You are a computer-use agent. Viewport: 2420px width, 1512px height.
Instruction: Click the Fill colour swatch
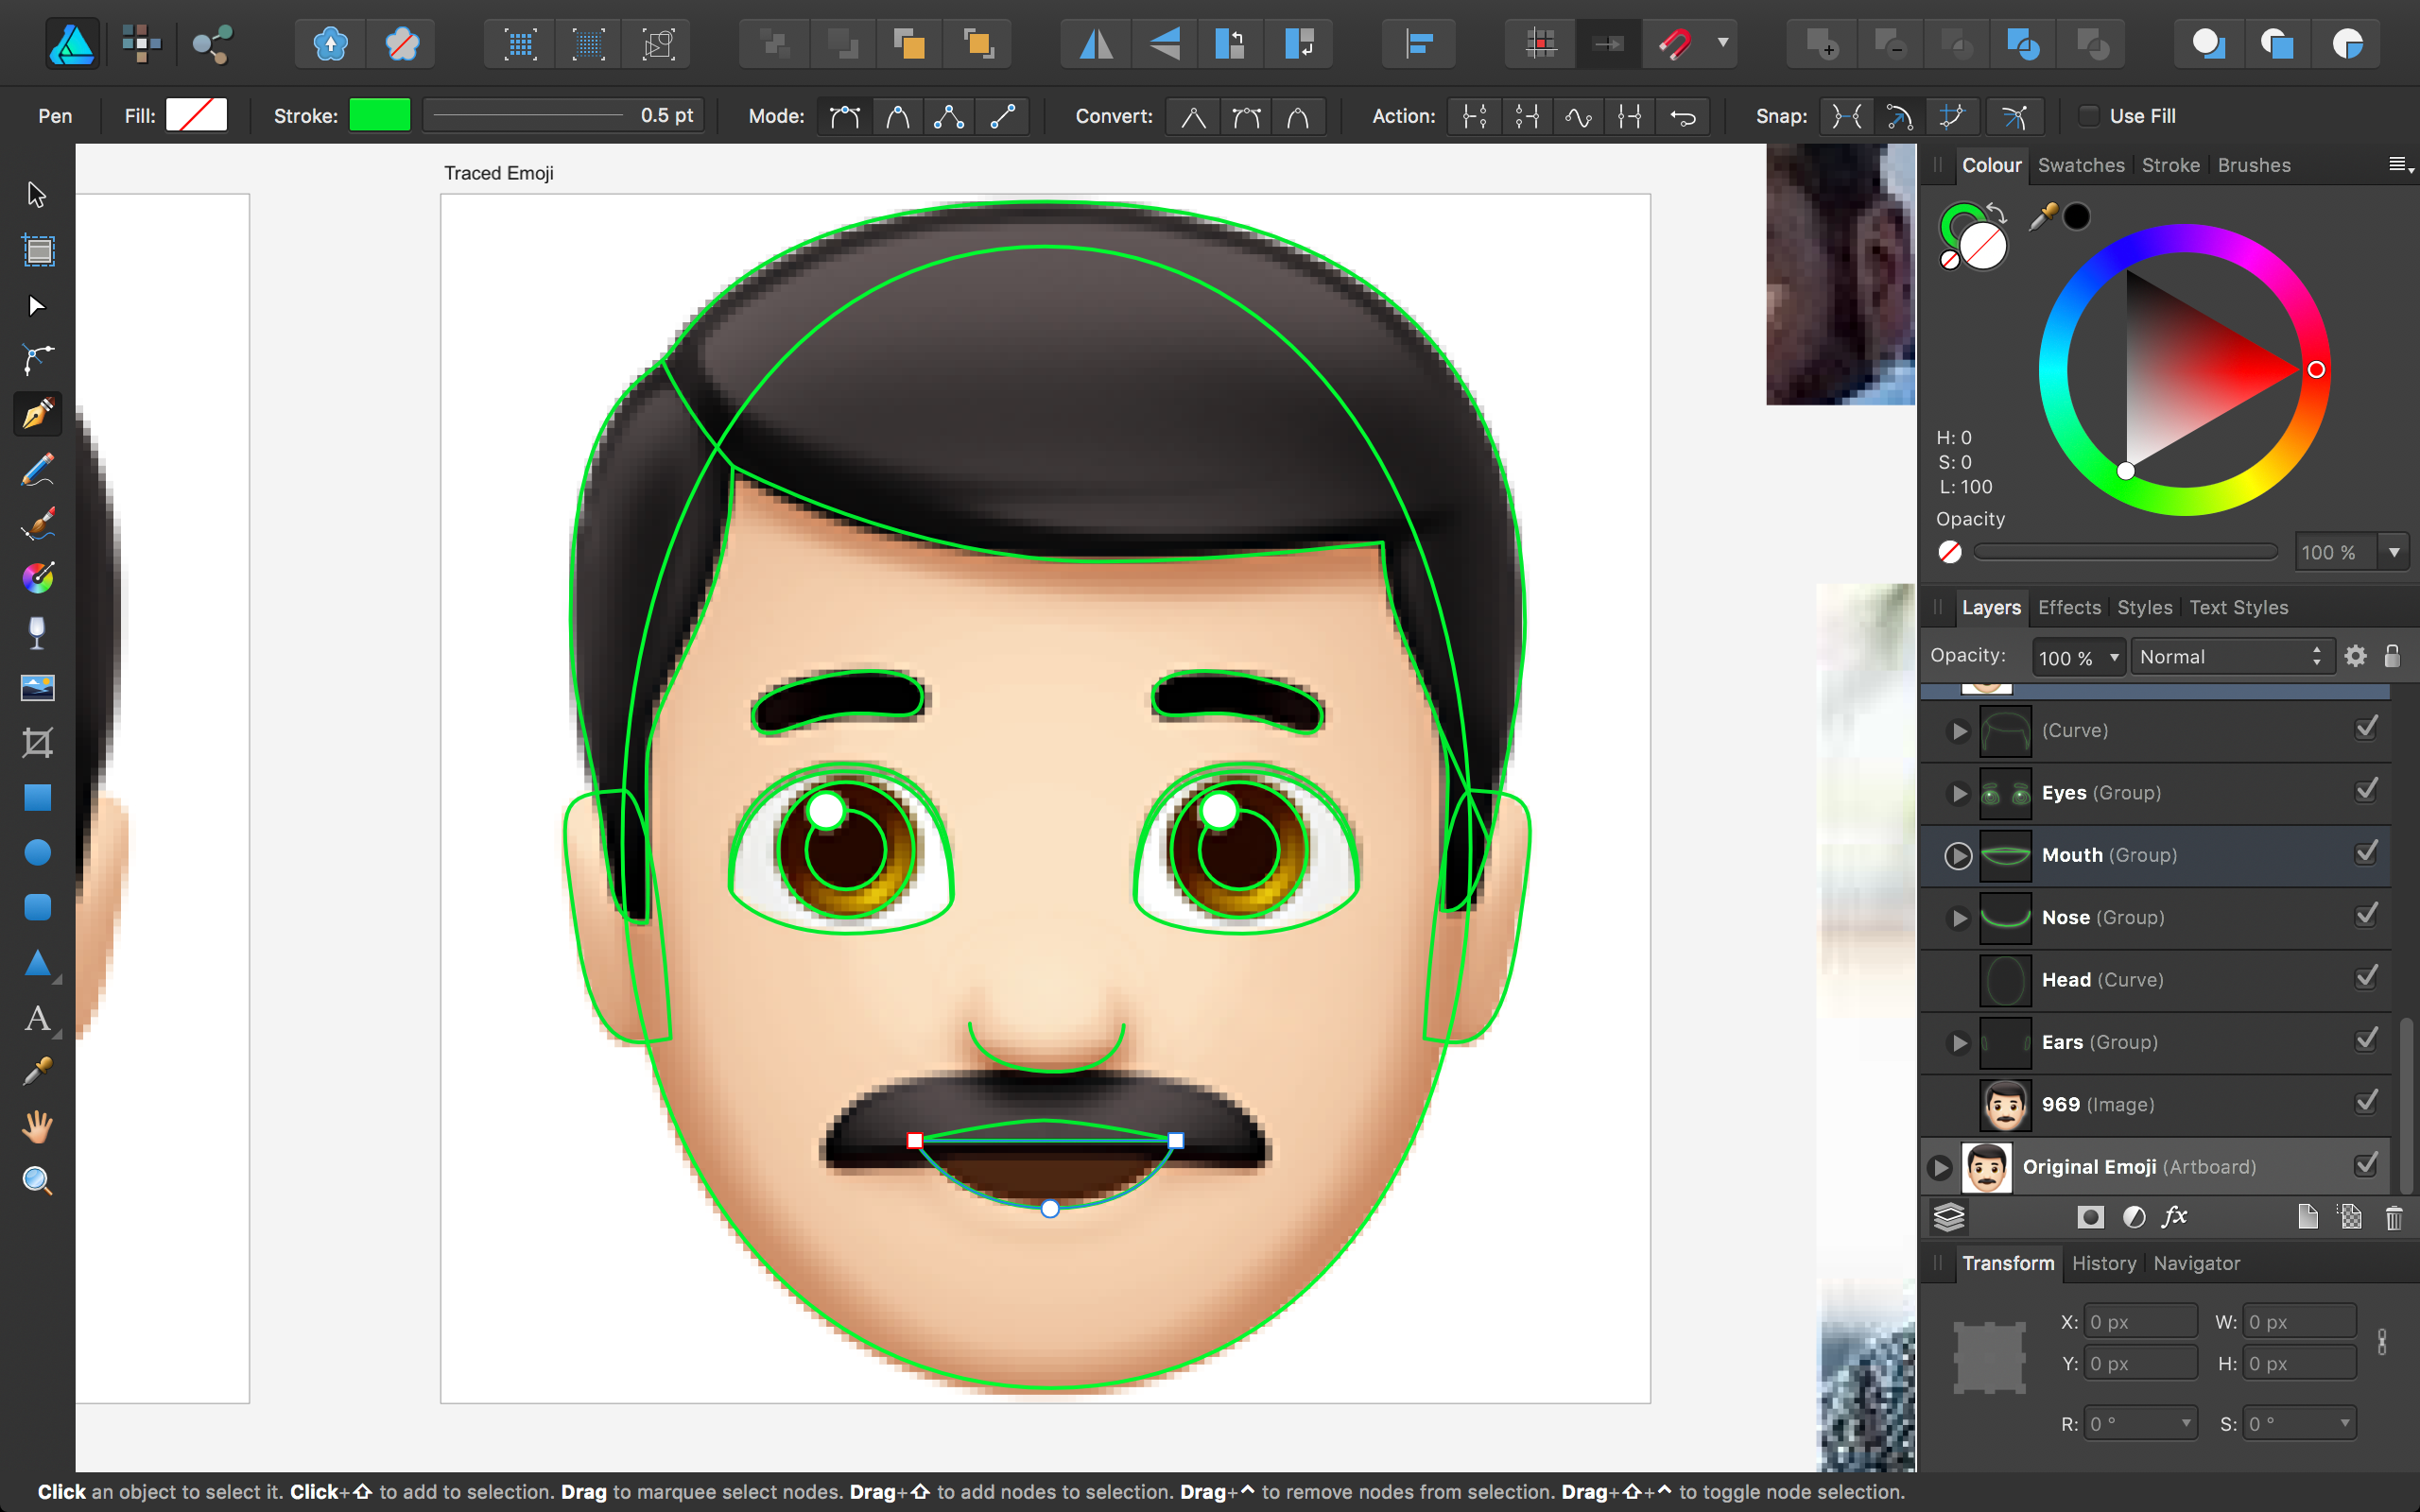(196, 115)
